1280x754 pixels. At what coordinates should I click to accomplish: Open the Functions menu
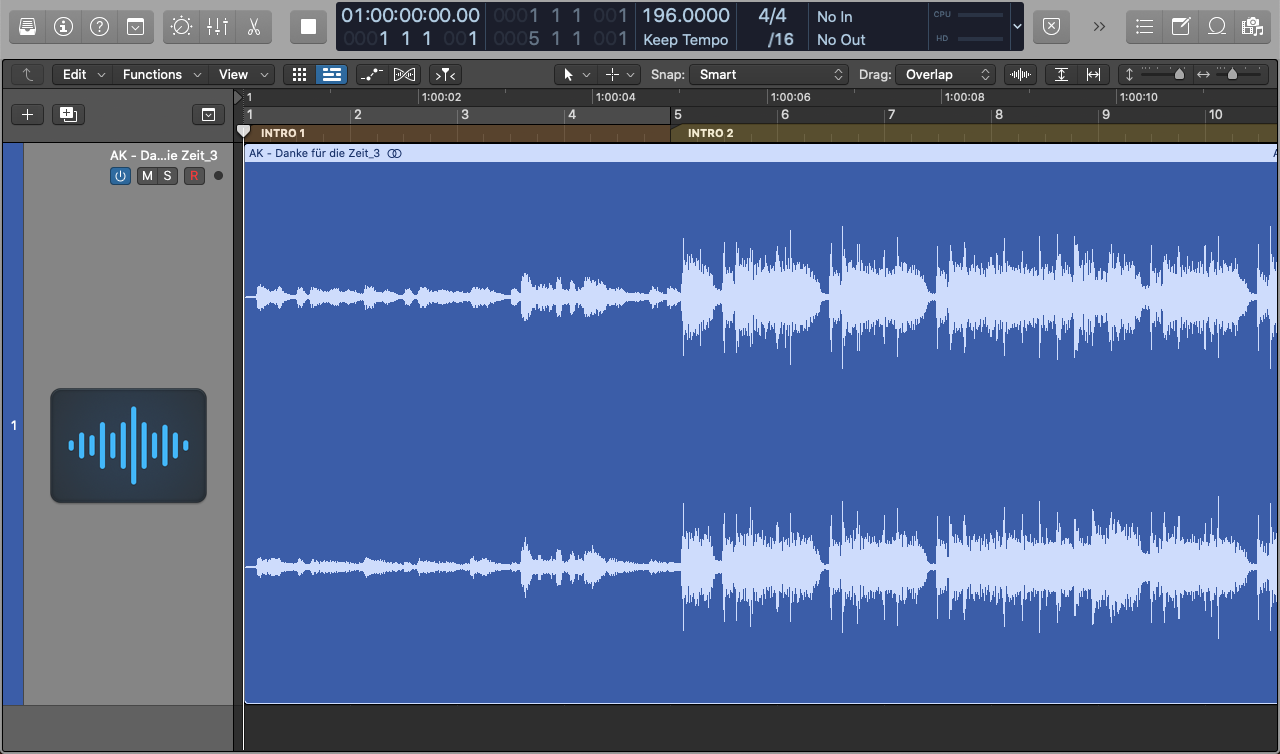pos(161,74)
